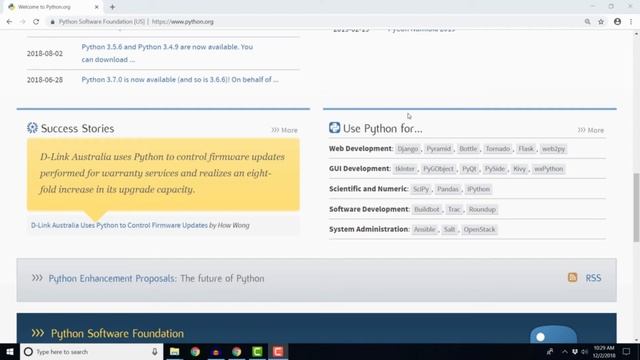640x360 pixels.
Task: Click the SciPy tag
Action: pos(420,189)
